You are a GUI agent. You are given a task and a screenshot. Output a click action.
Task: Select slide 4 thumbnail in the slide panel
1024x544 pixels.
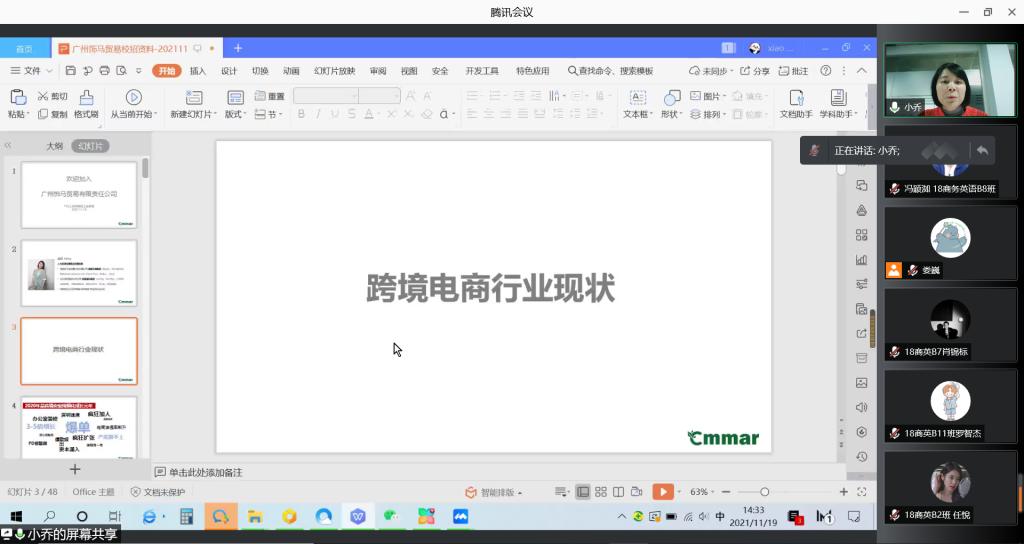78,428
